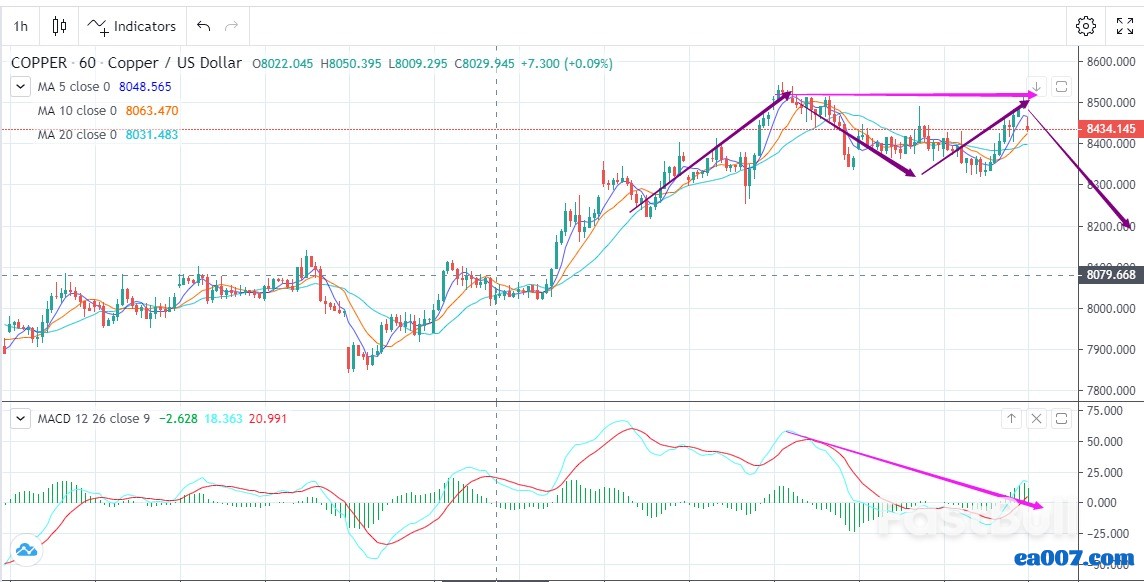Maximize the MACD pane

[1062, 419]
